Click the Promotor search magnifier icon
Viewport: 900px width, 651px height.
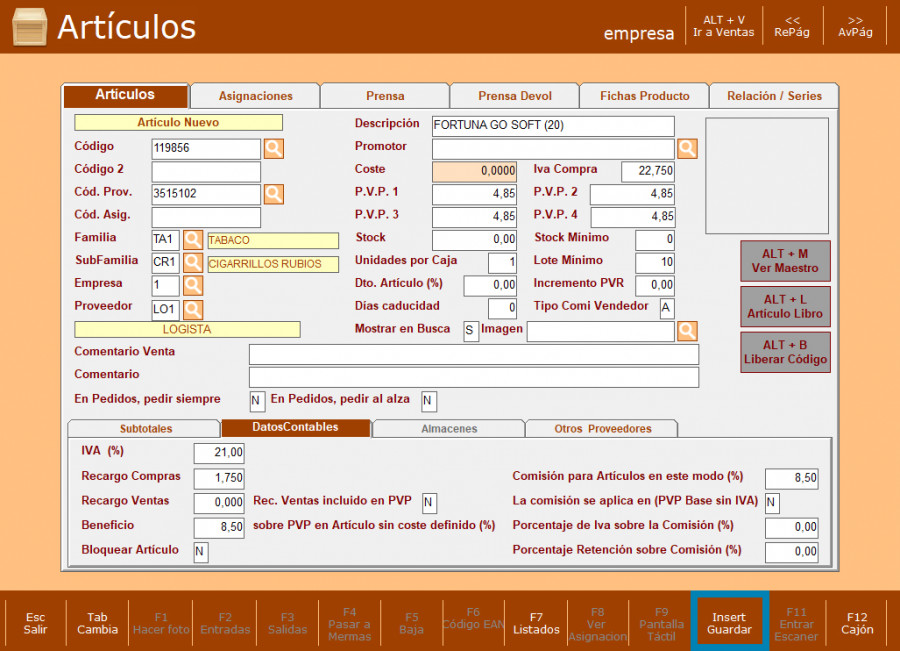(x=687, y=149)
